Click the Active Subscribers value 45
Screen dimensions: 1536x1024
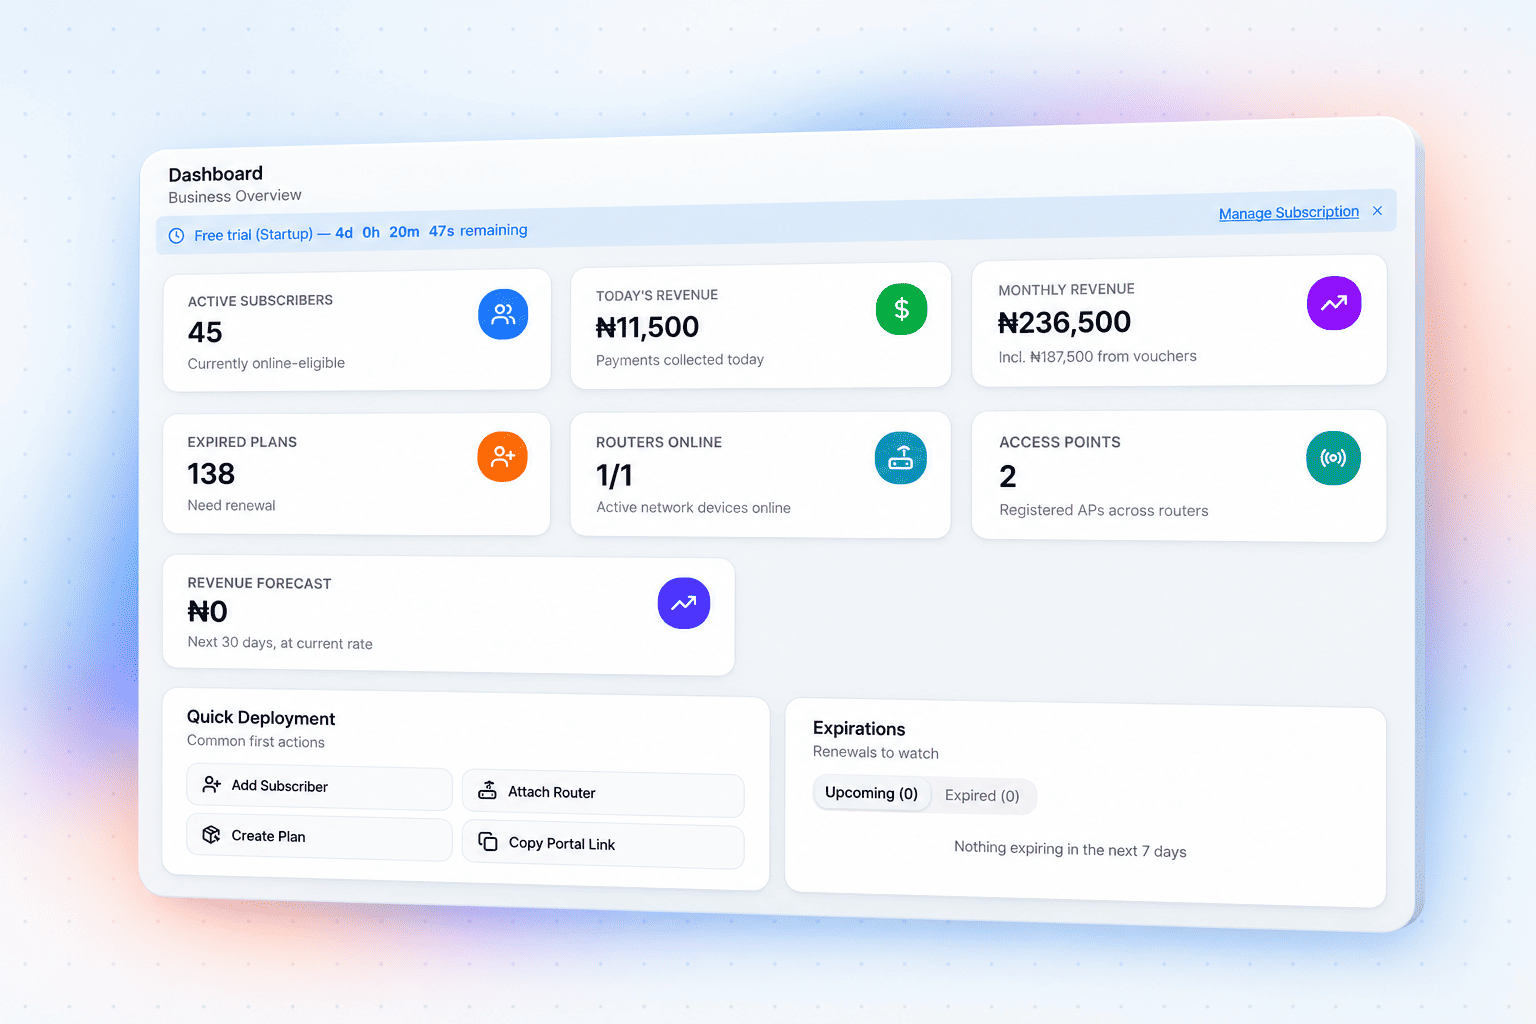(205, 332)
